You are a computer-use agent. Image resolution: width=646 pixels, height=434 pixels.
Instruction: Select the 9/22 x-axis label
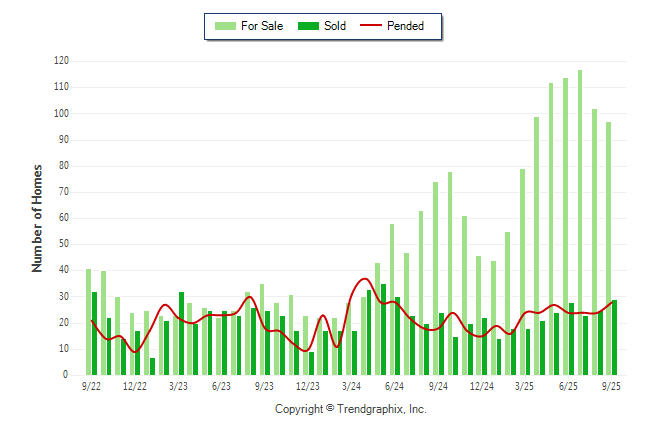point(91,386)
